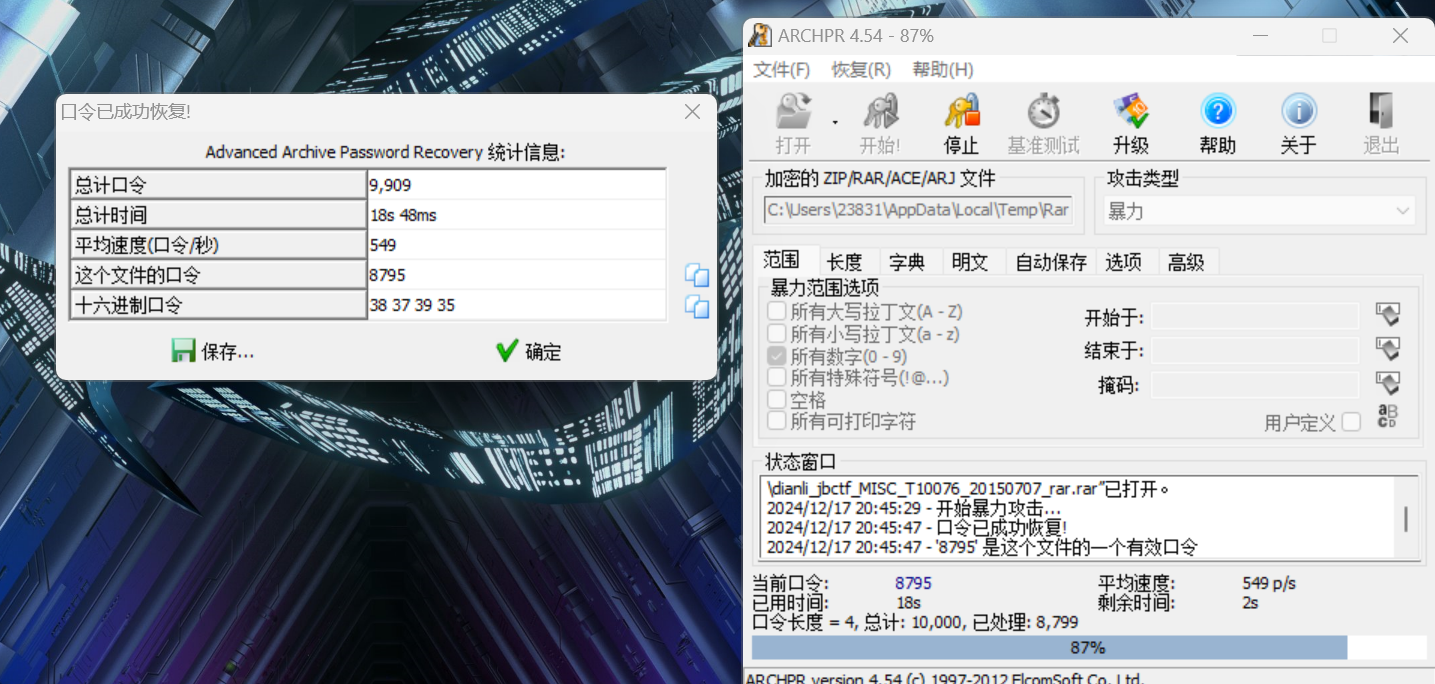Image resolution: width=1435 pixels, height=684 pixels.
Task: Click the 保存... button in the dialog
Action: 212,351
